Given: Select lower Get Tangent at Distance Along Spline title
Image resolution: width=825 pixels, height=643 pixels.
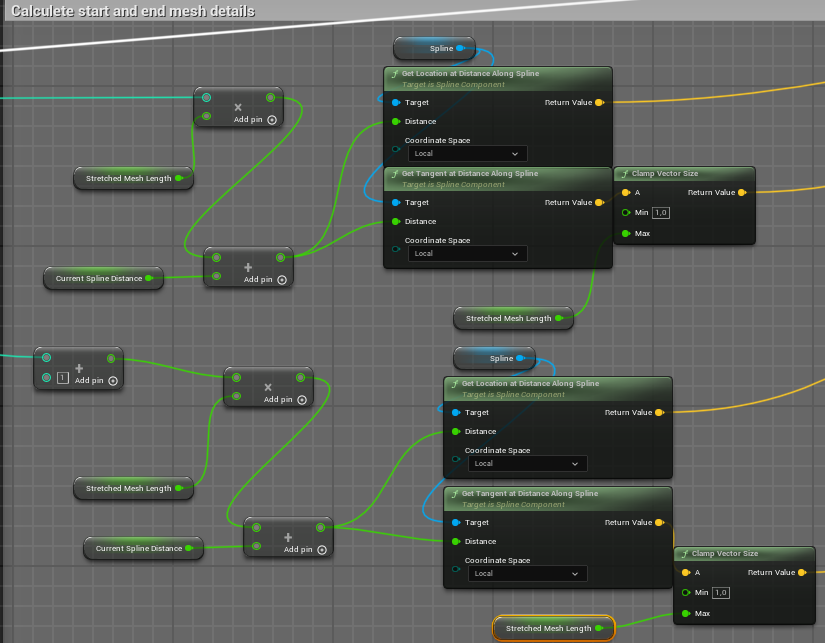Looking at the screenshot, I should (x=530, y=494).
